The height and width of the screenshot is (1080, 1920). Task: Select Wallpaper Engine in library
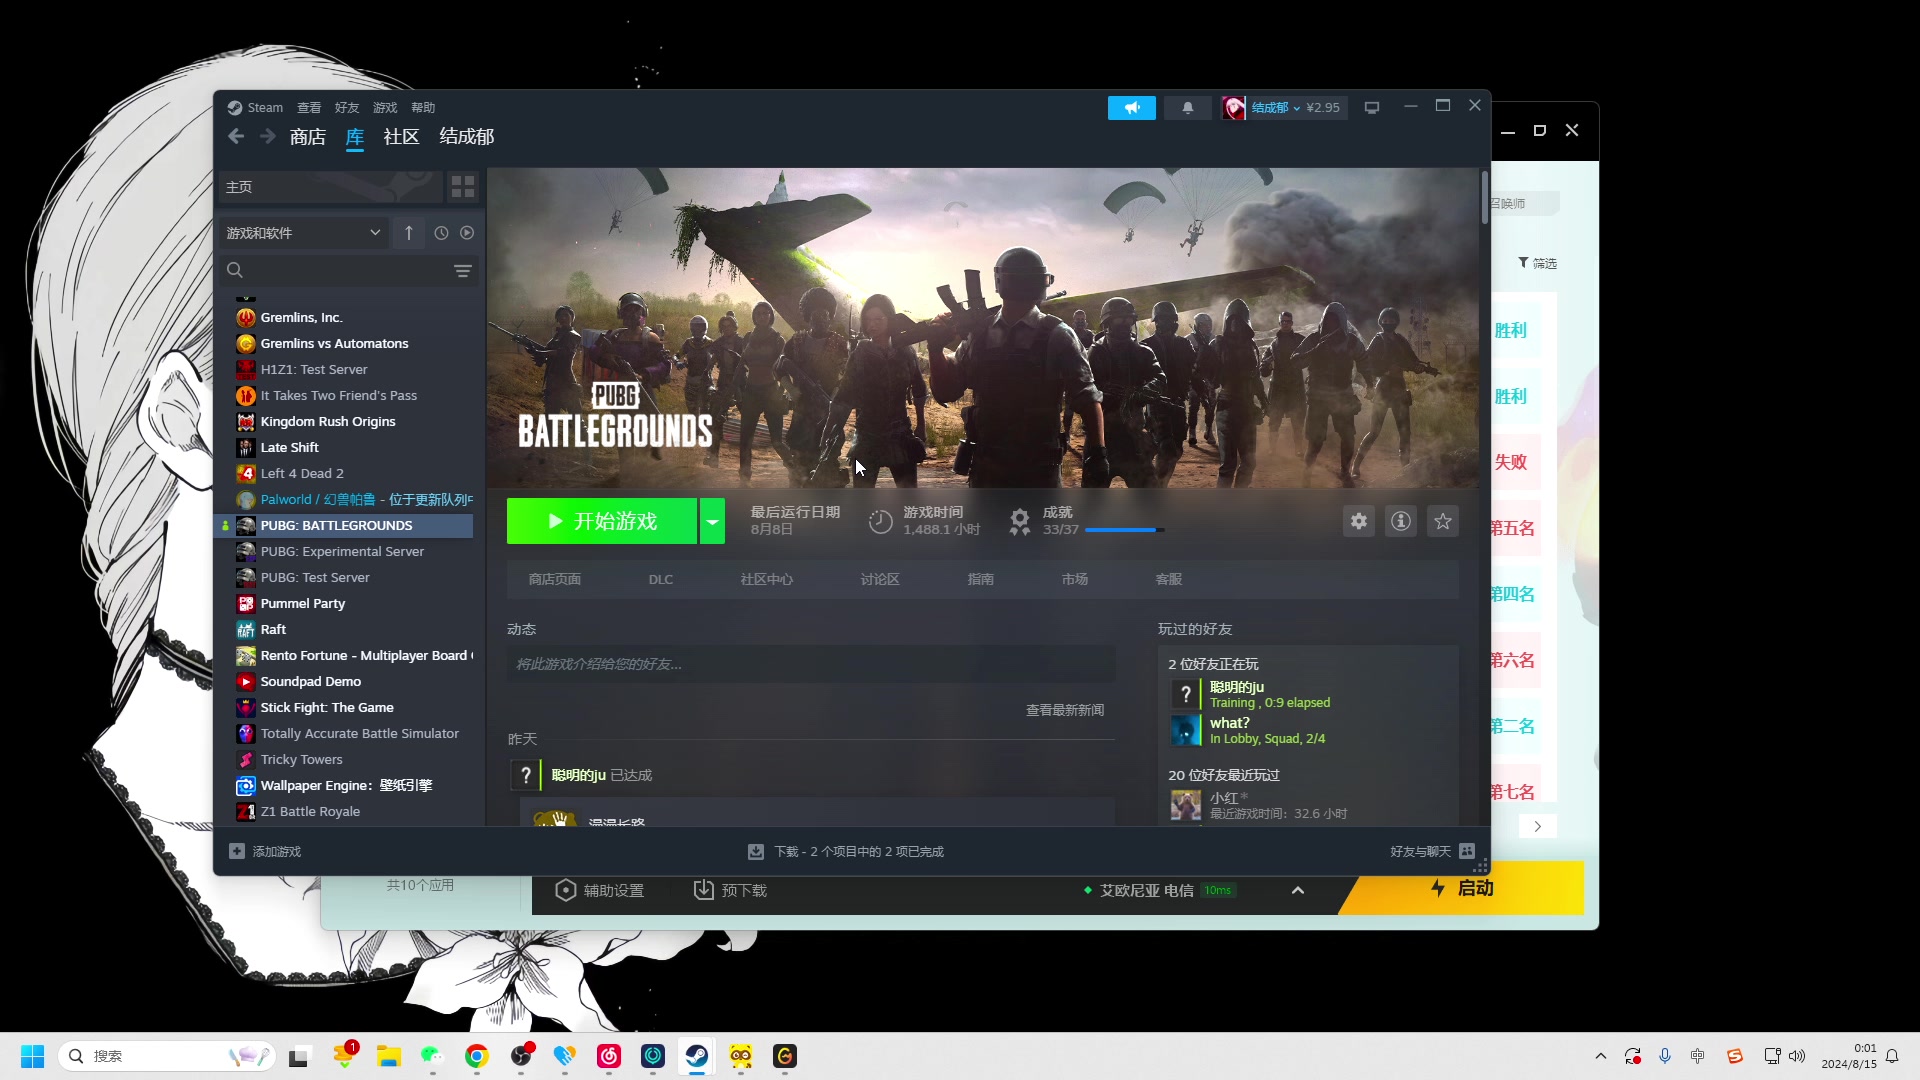345,786
